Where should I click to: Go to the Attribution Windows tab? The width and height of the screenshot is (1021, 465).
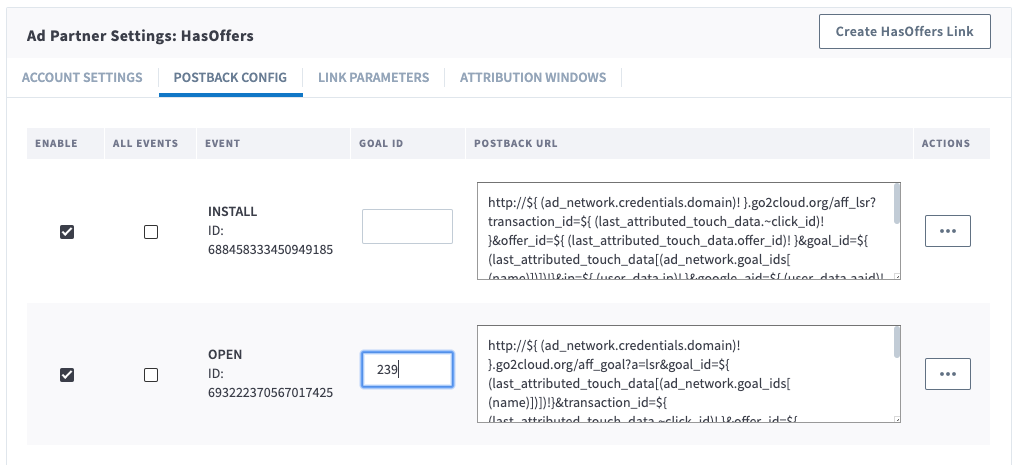click(x=533, y=78)
